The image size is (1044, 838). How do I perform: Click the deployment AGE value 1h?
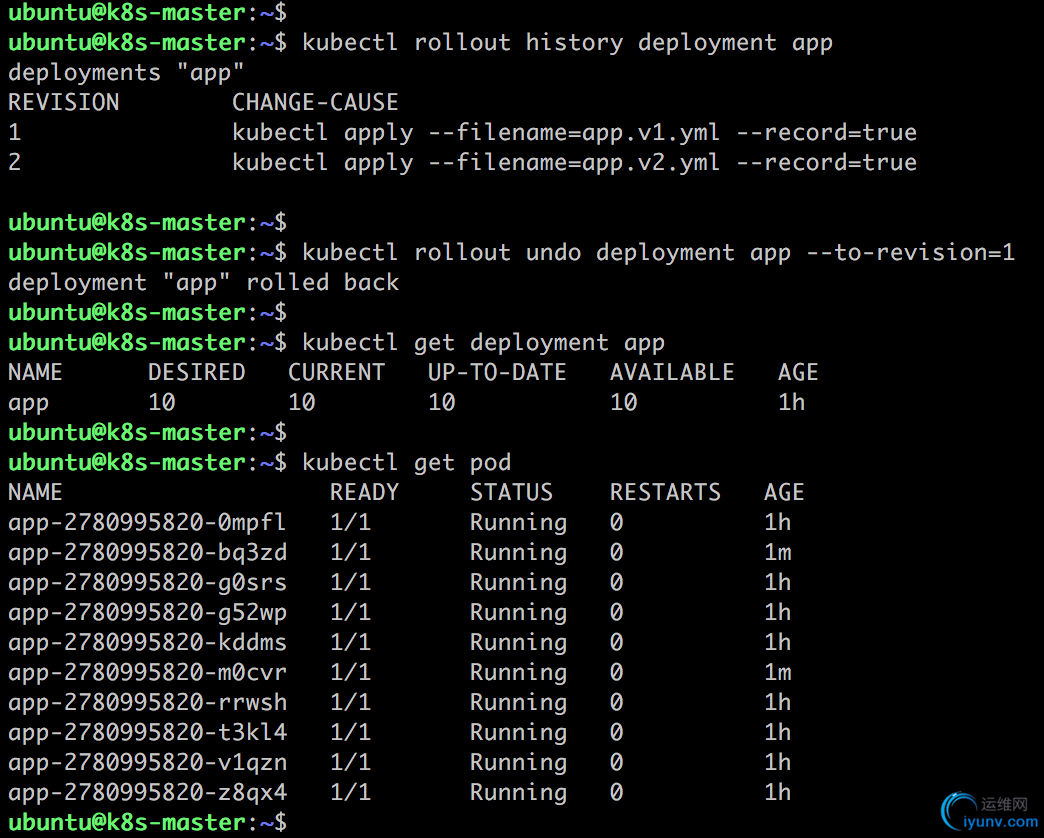pos(792,402)
